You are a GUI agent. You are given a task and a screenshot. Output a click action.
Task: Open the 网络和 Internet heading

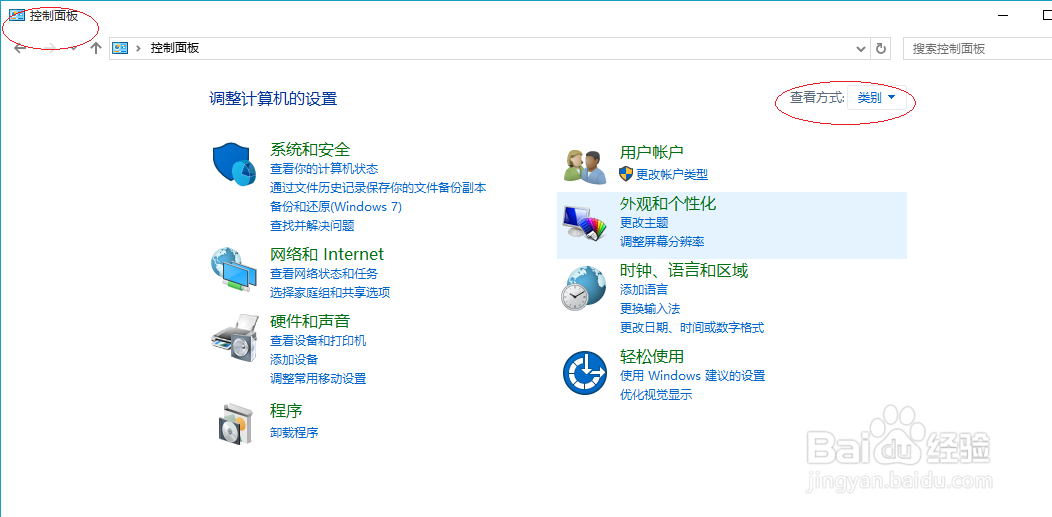(x=327, y=254)
